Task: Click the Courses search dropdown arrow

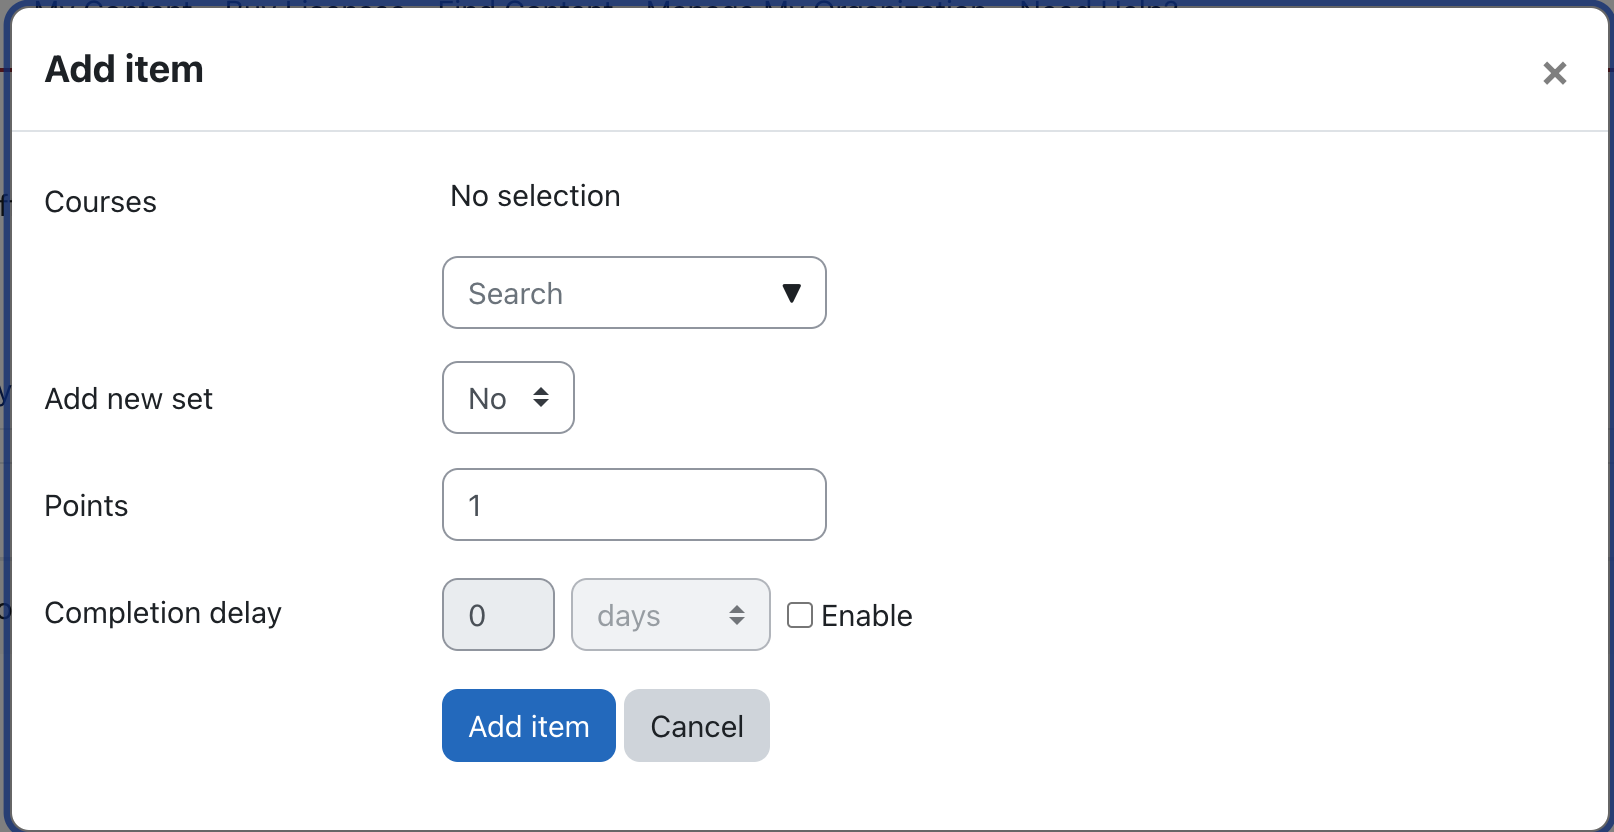Action: tap(791, 293)
